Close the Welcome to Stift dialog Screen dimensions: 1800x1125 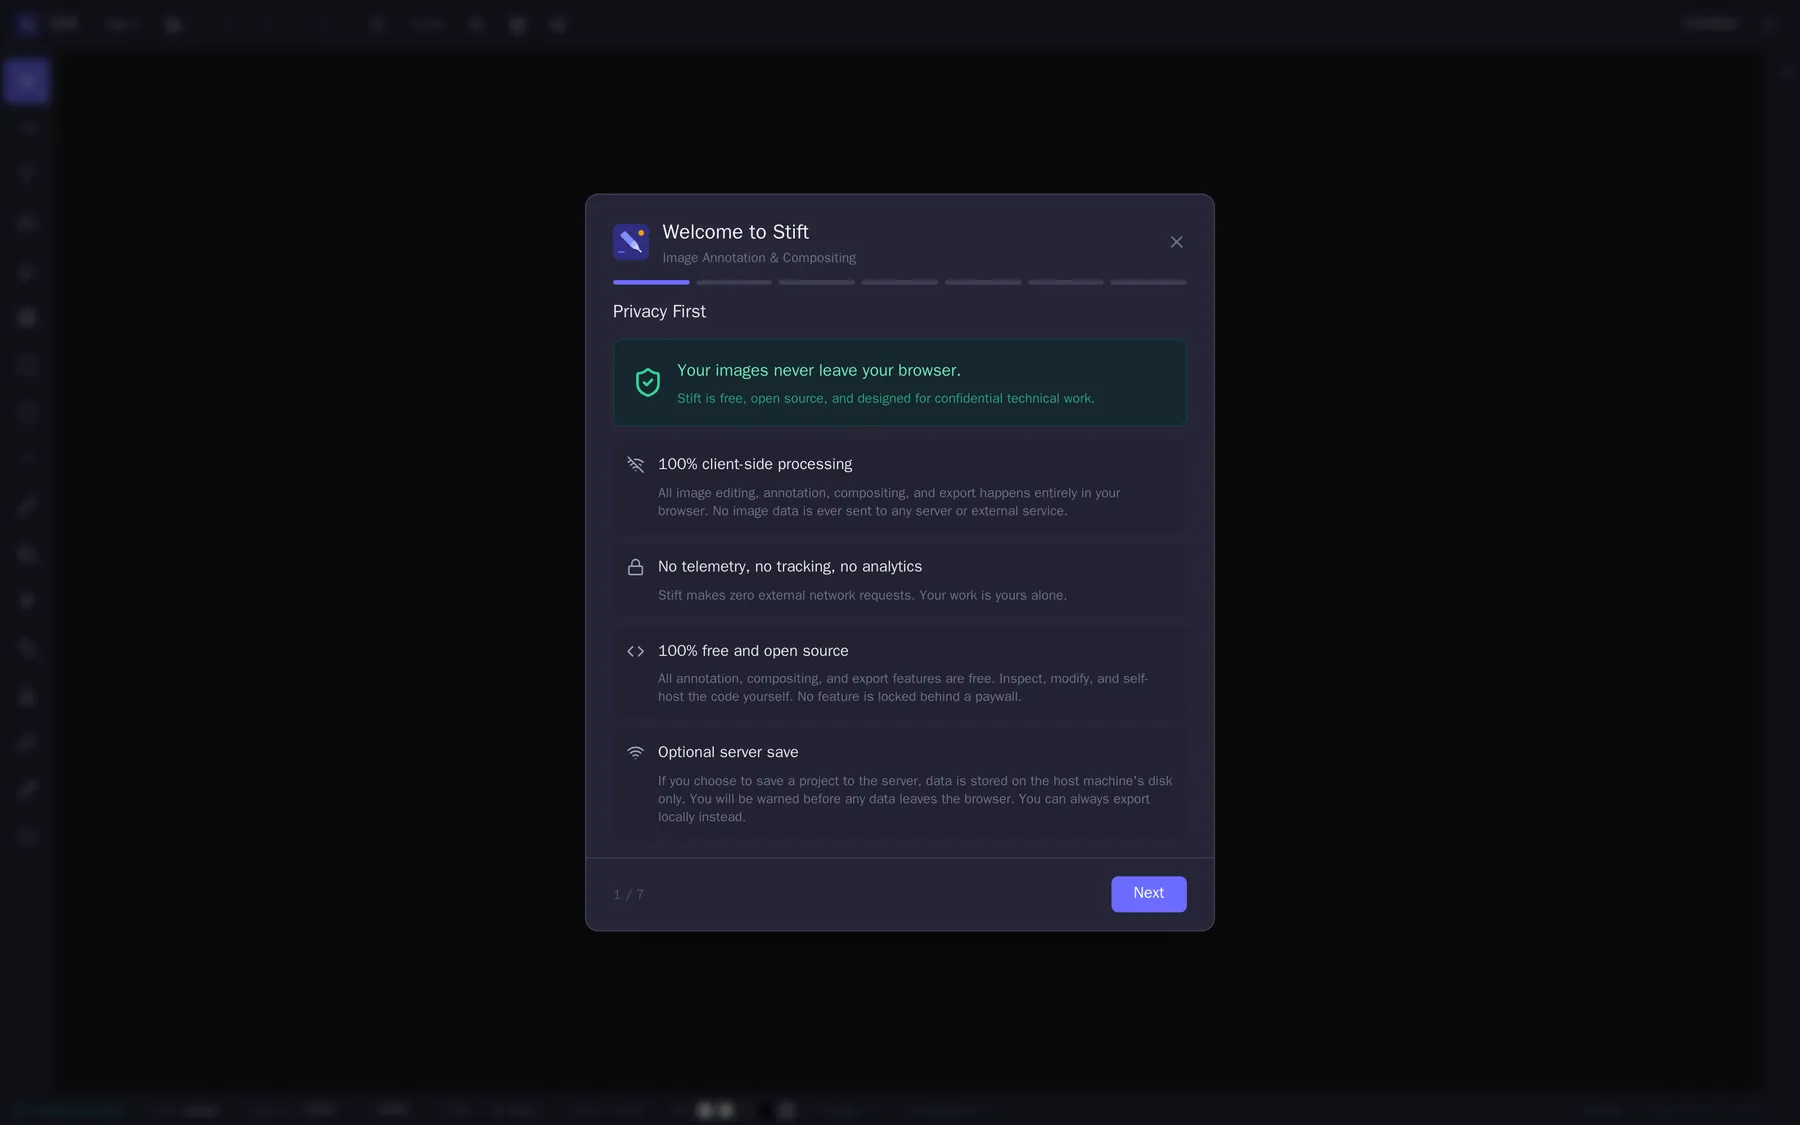click(x=1176, y=242)
